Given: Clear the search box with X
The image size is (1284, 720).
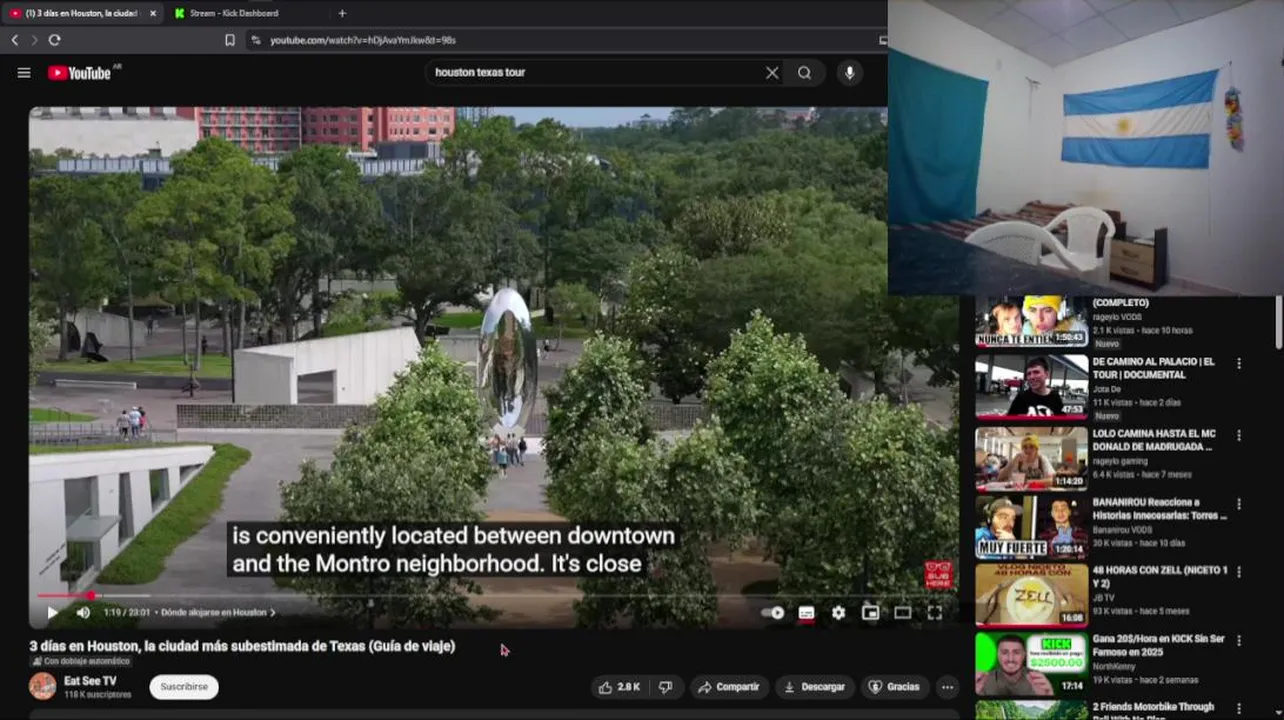Looking at the screenshot, I should 772,73.
